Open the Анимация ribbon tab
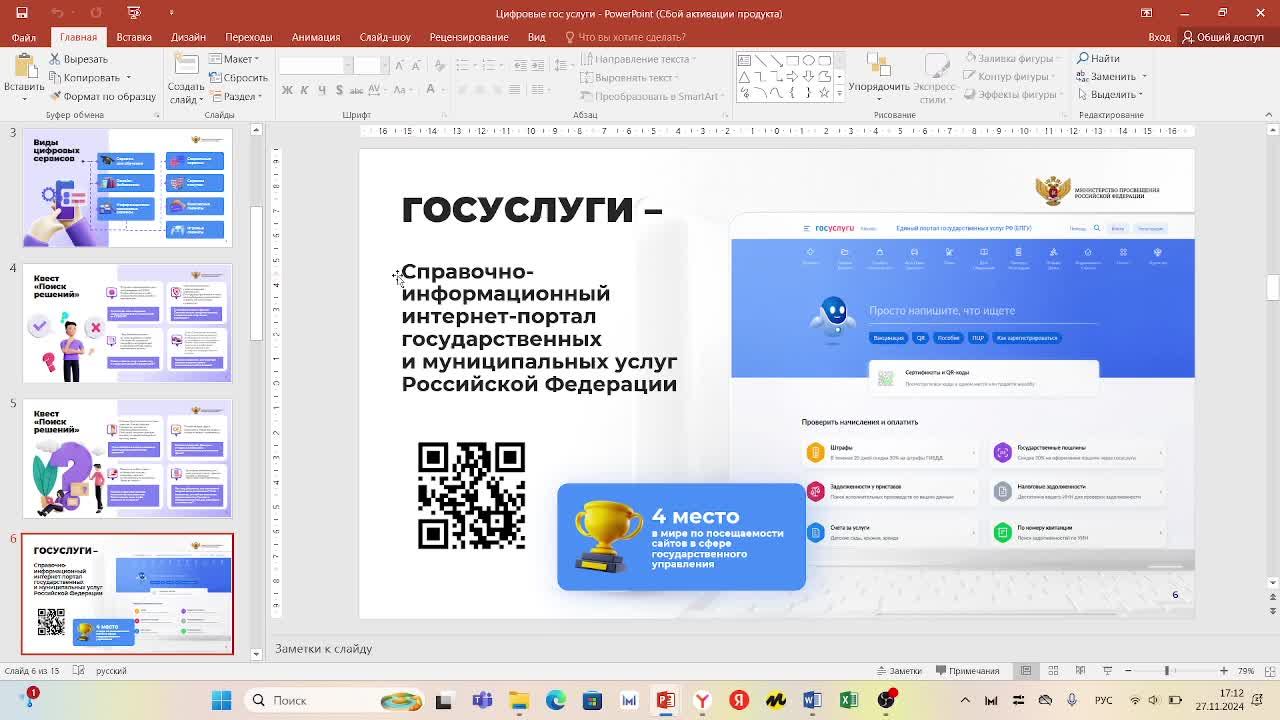 [x=316, y=37]
